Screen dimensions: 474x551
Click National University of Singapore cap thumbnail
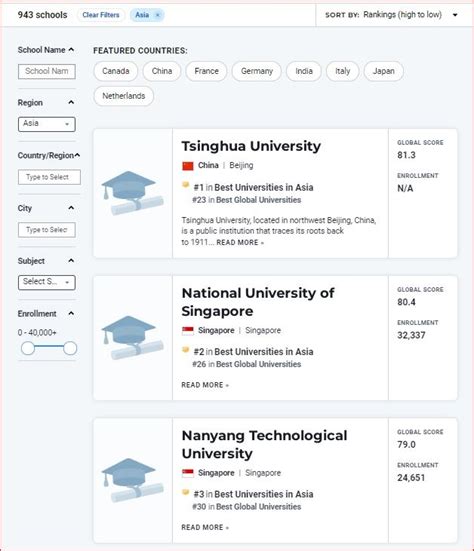(x=132, y=338)
